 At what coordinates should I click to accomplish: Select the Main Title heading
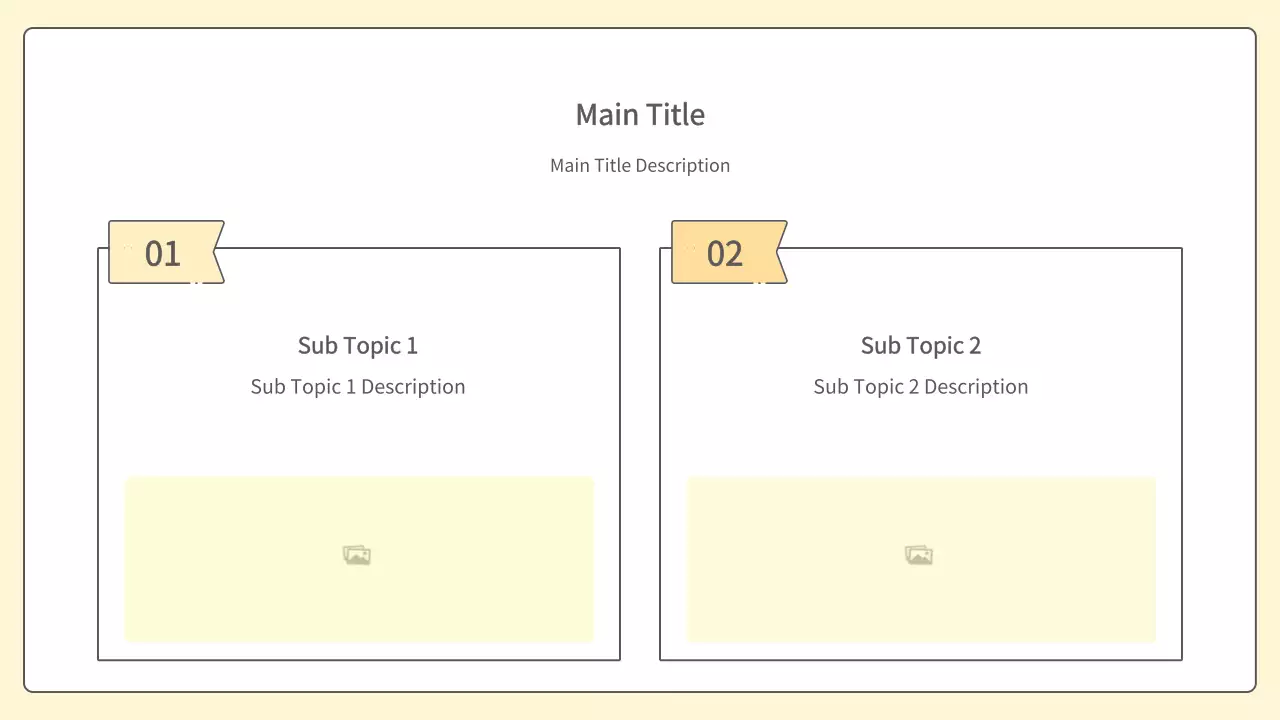click(640, 115)
